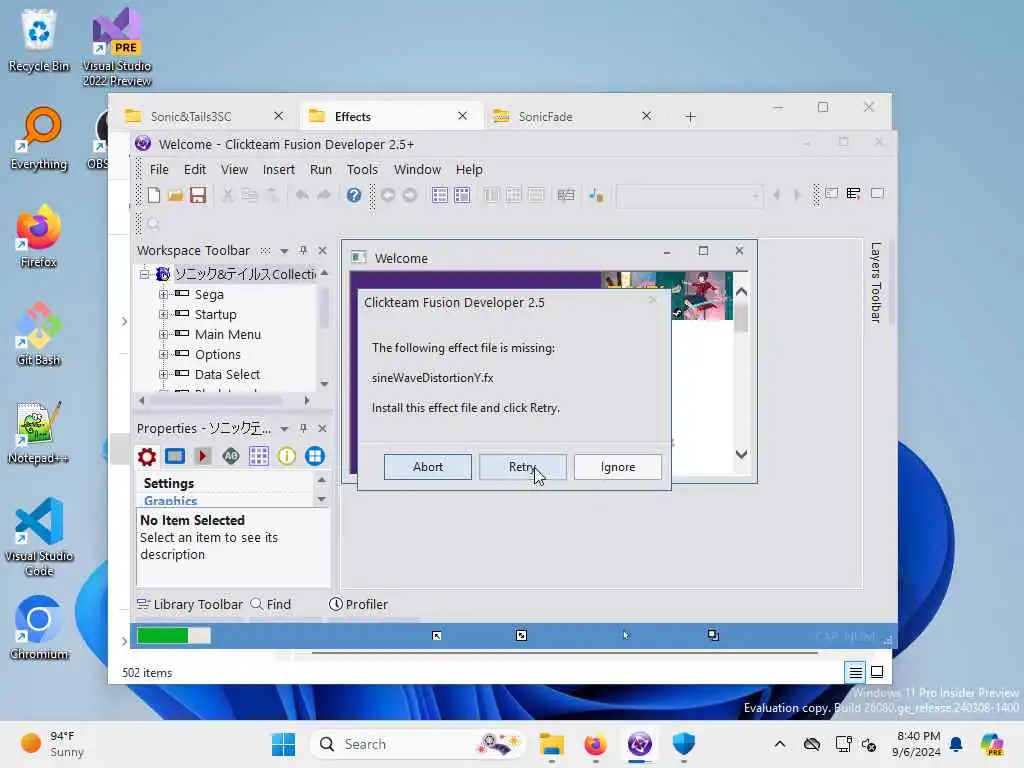Click the Data Elements music note icon

pyautogui.click(x=596, y=195)
